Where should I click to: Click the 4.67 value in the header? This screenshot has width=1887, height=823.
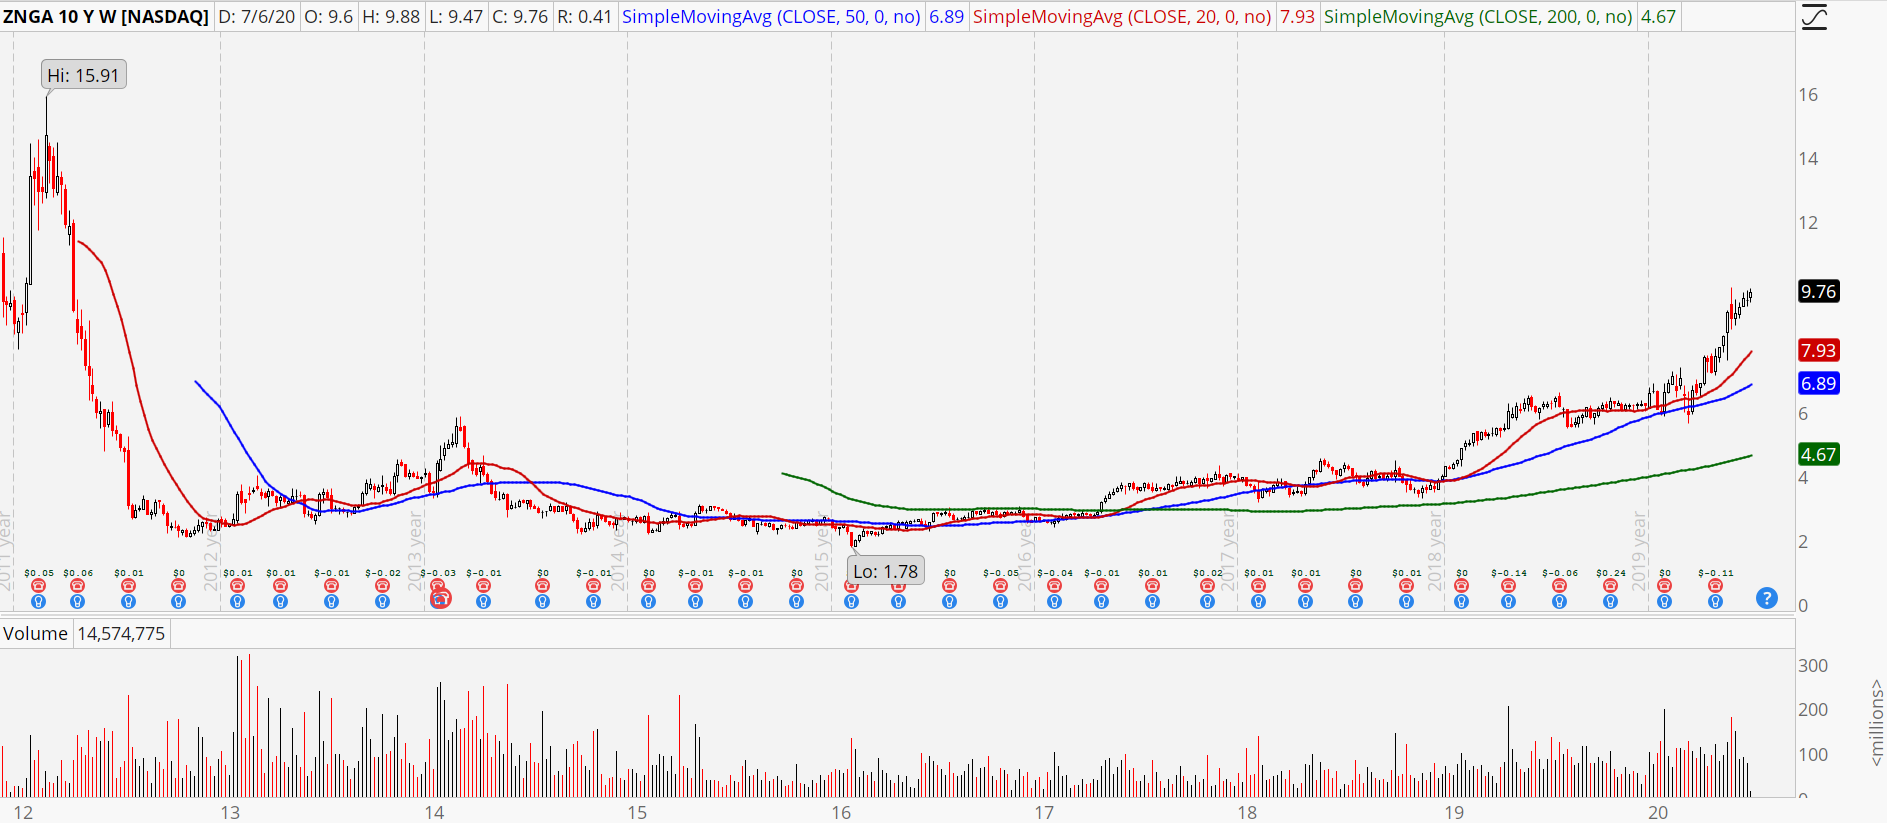coord(1658,17)
